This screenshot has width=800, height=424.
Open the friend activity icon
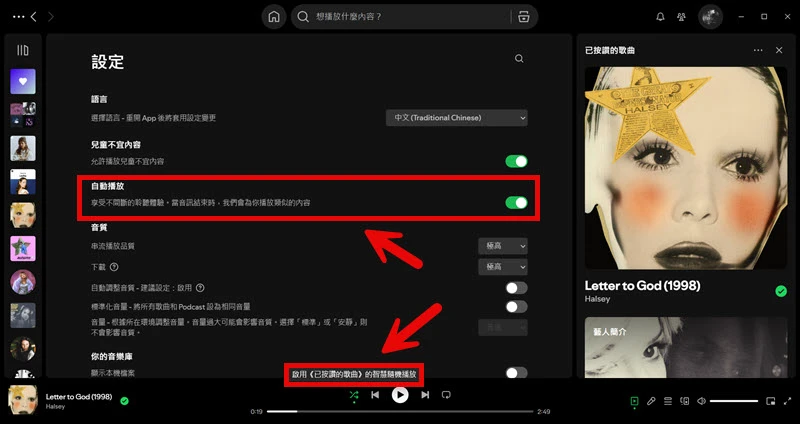tap(681, 17)
